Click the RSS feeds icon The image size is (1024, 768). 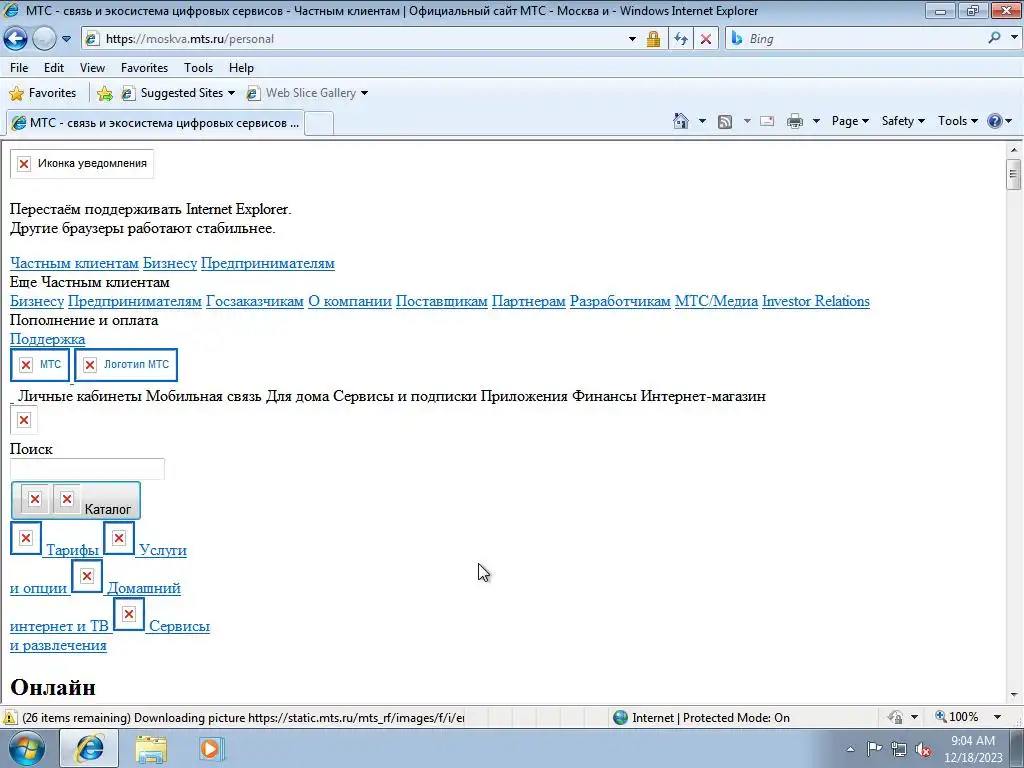[725, 121]
